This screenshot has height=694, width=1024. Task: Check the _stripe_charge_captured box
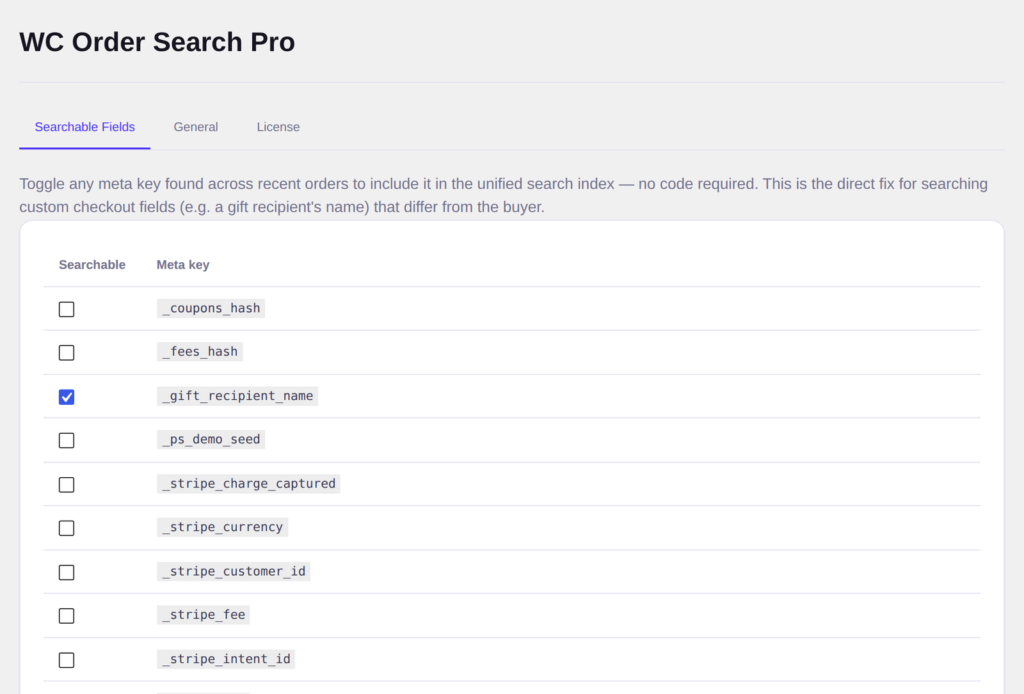click(x=67, y=484)
